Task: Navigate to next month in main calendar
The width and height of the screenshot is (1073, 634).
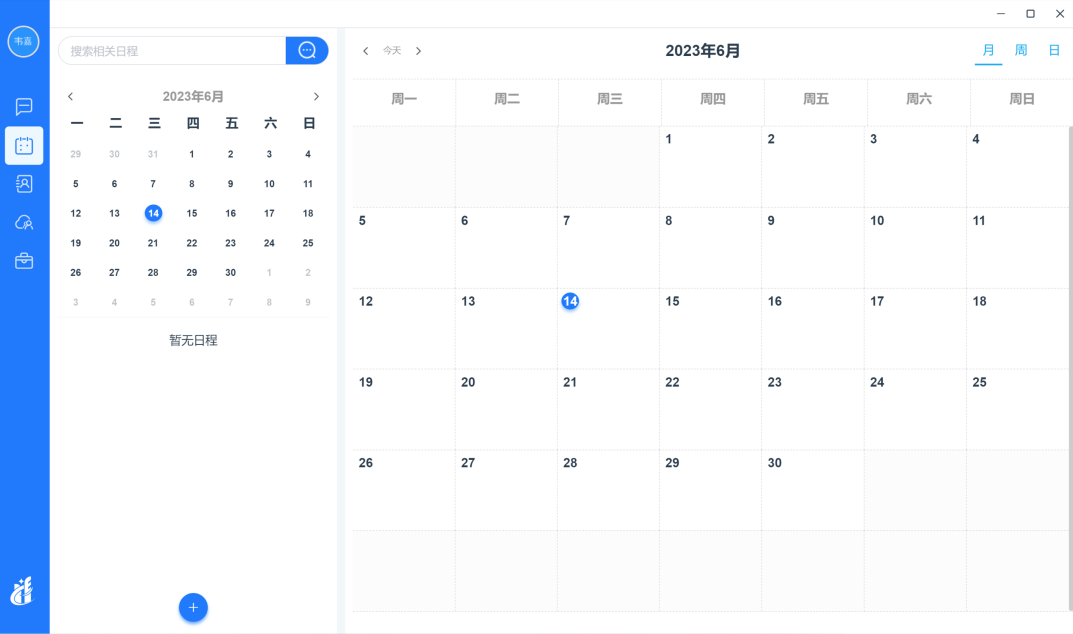Action: click(418, 51)
